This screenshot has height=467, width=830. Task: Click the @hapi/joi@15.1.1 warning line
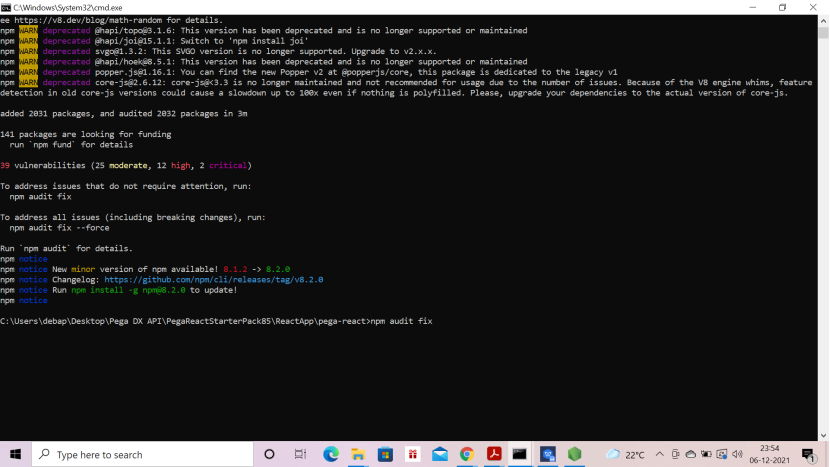click(154, 41)
